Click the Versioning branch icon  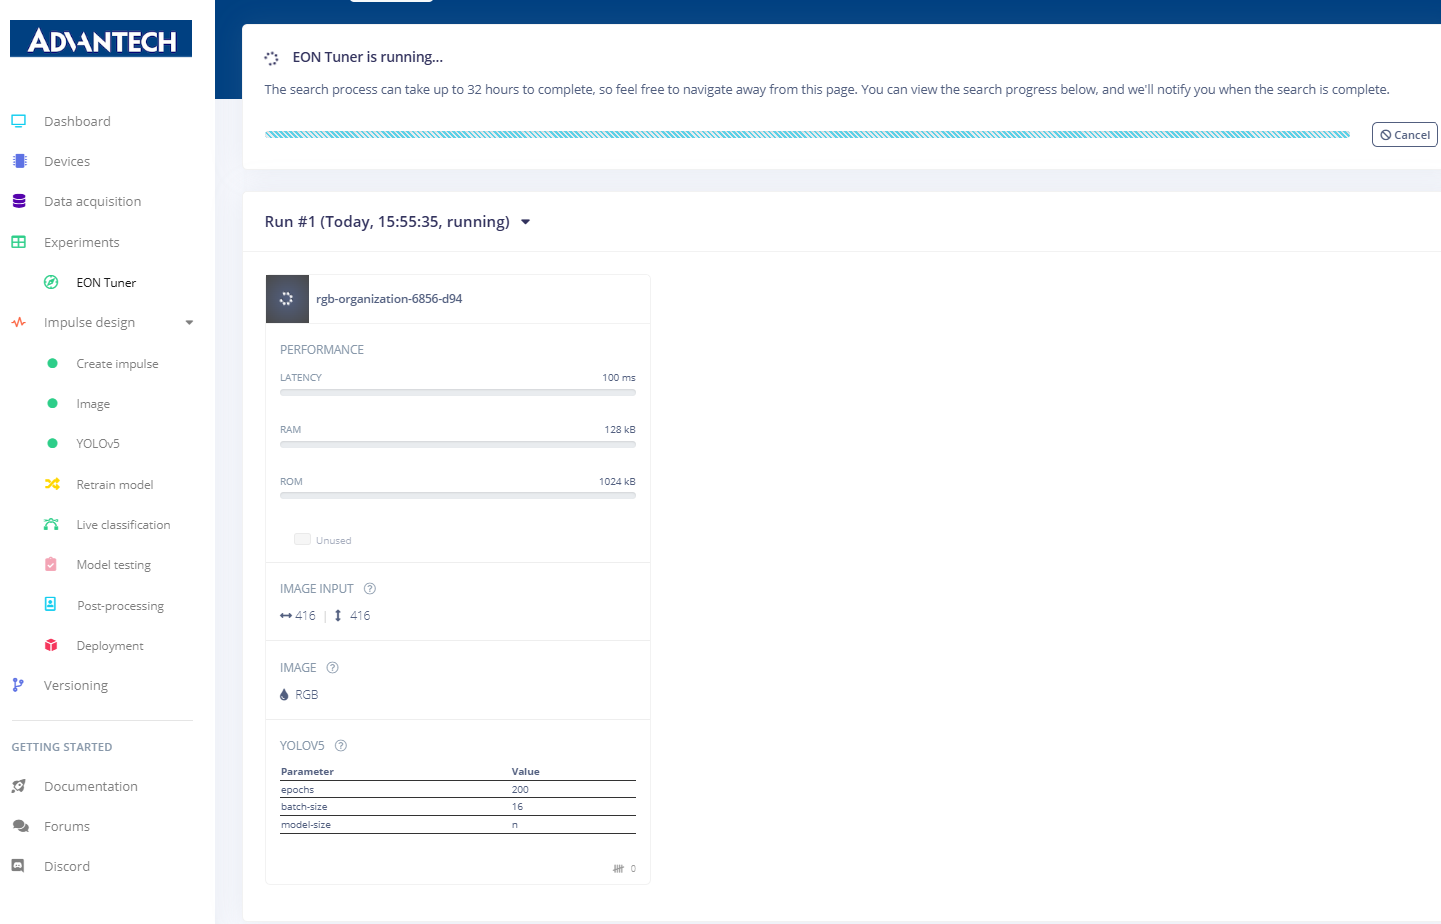pyautogui.click(x=17, y=685)
